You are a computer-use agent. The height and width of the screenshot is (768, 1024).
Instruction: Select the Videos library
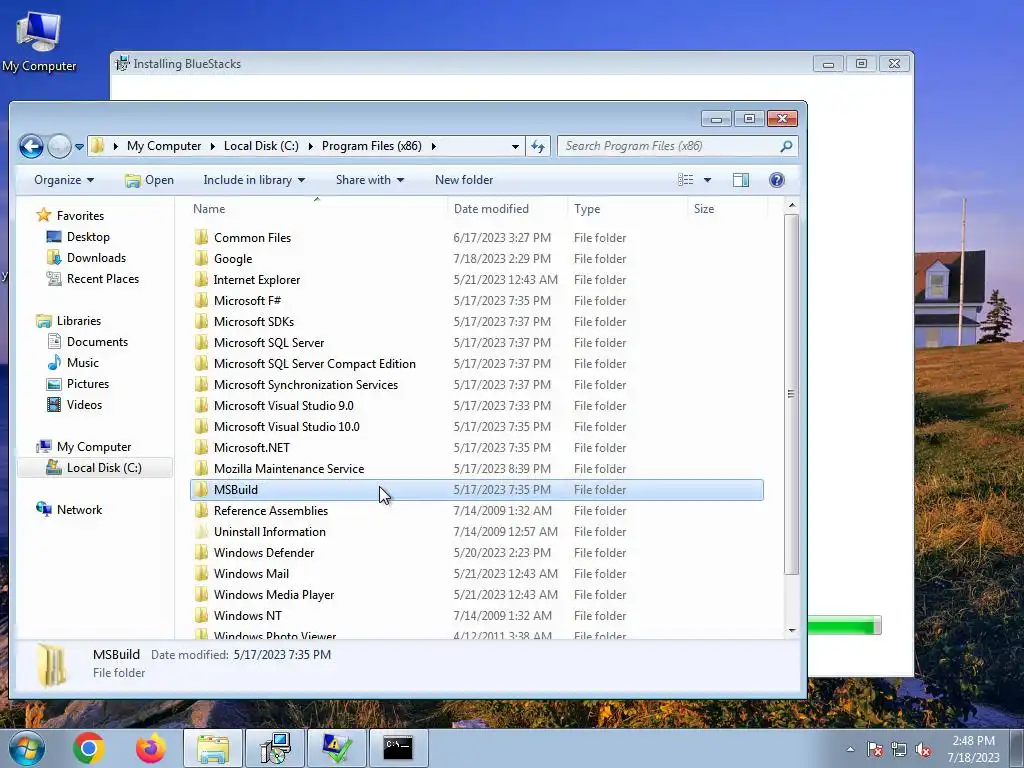(84, 405)
